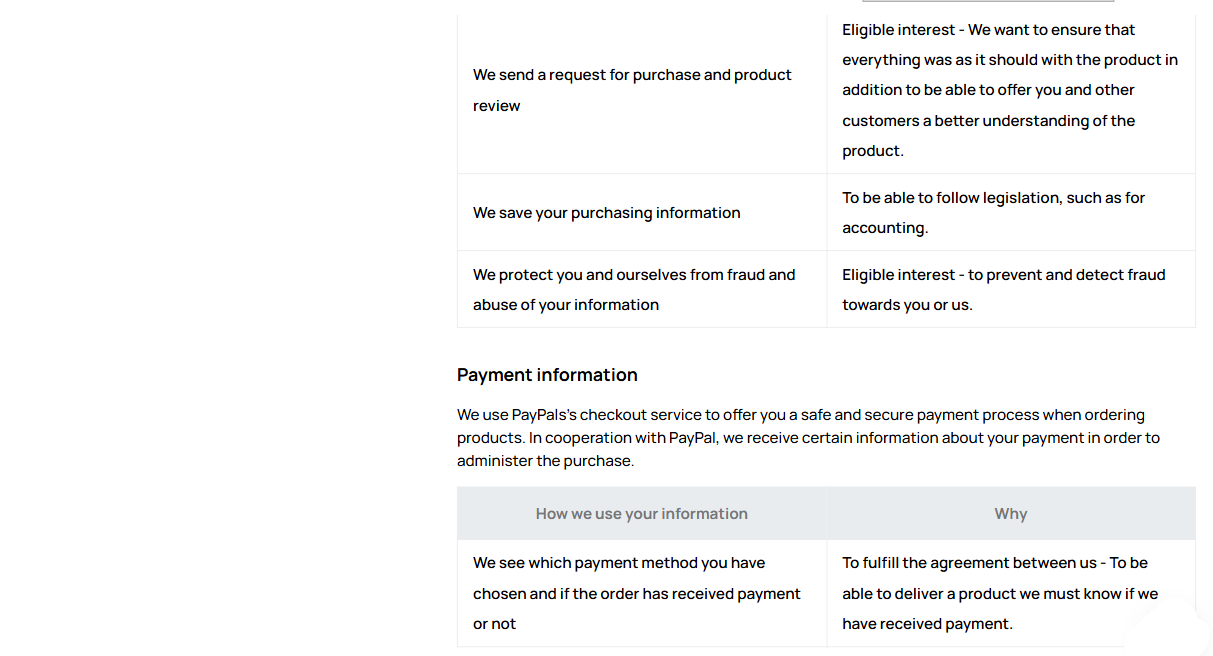Click the "Why" column header
The height and width of the screenshot is (656, 1213).
[x=1010, y=514]
